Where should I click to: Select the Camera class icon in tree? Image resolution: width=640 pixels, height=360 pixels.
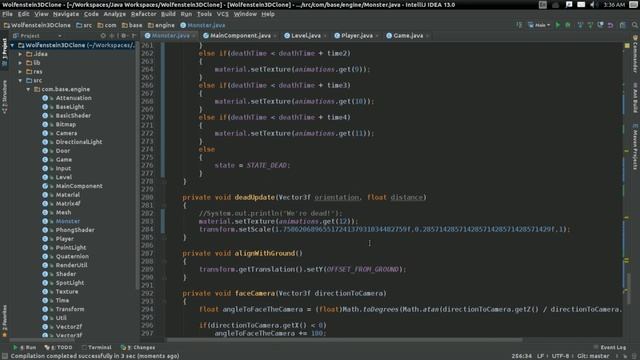click(45, 133)
